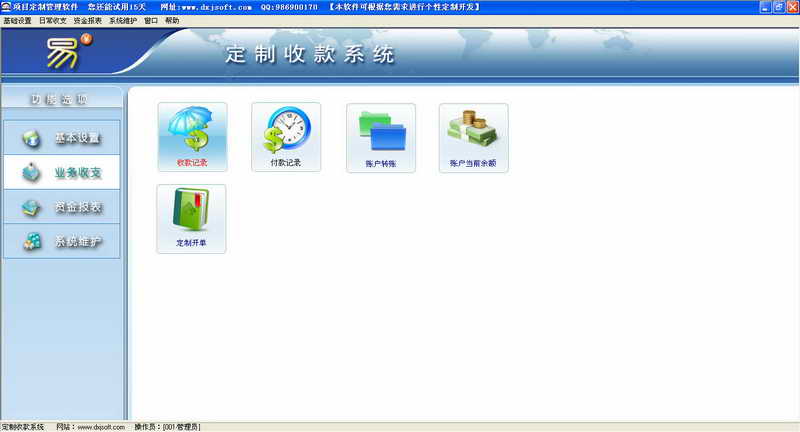Open the 系统维护 menu in the menu bar
Viewport: 800px width, 432px height.
tap(123, 20)
